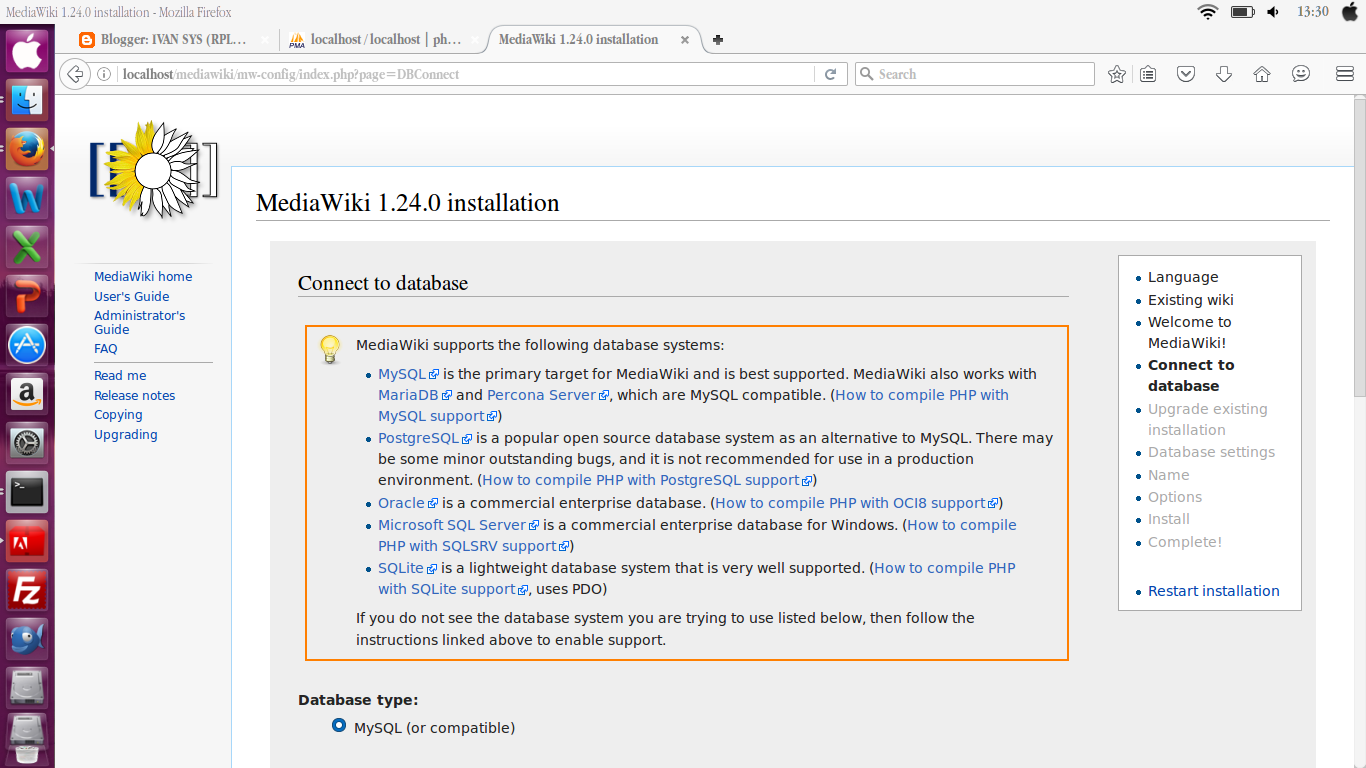The height and width of the screenshot is (768, 1366).
Task: Show bookmarks list icon in toolbar
Action: click(1148, 74)
